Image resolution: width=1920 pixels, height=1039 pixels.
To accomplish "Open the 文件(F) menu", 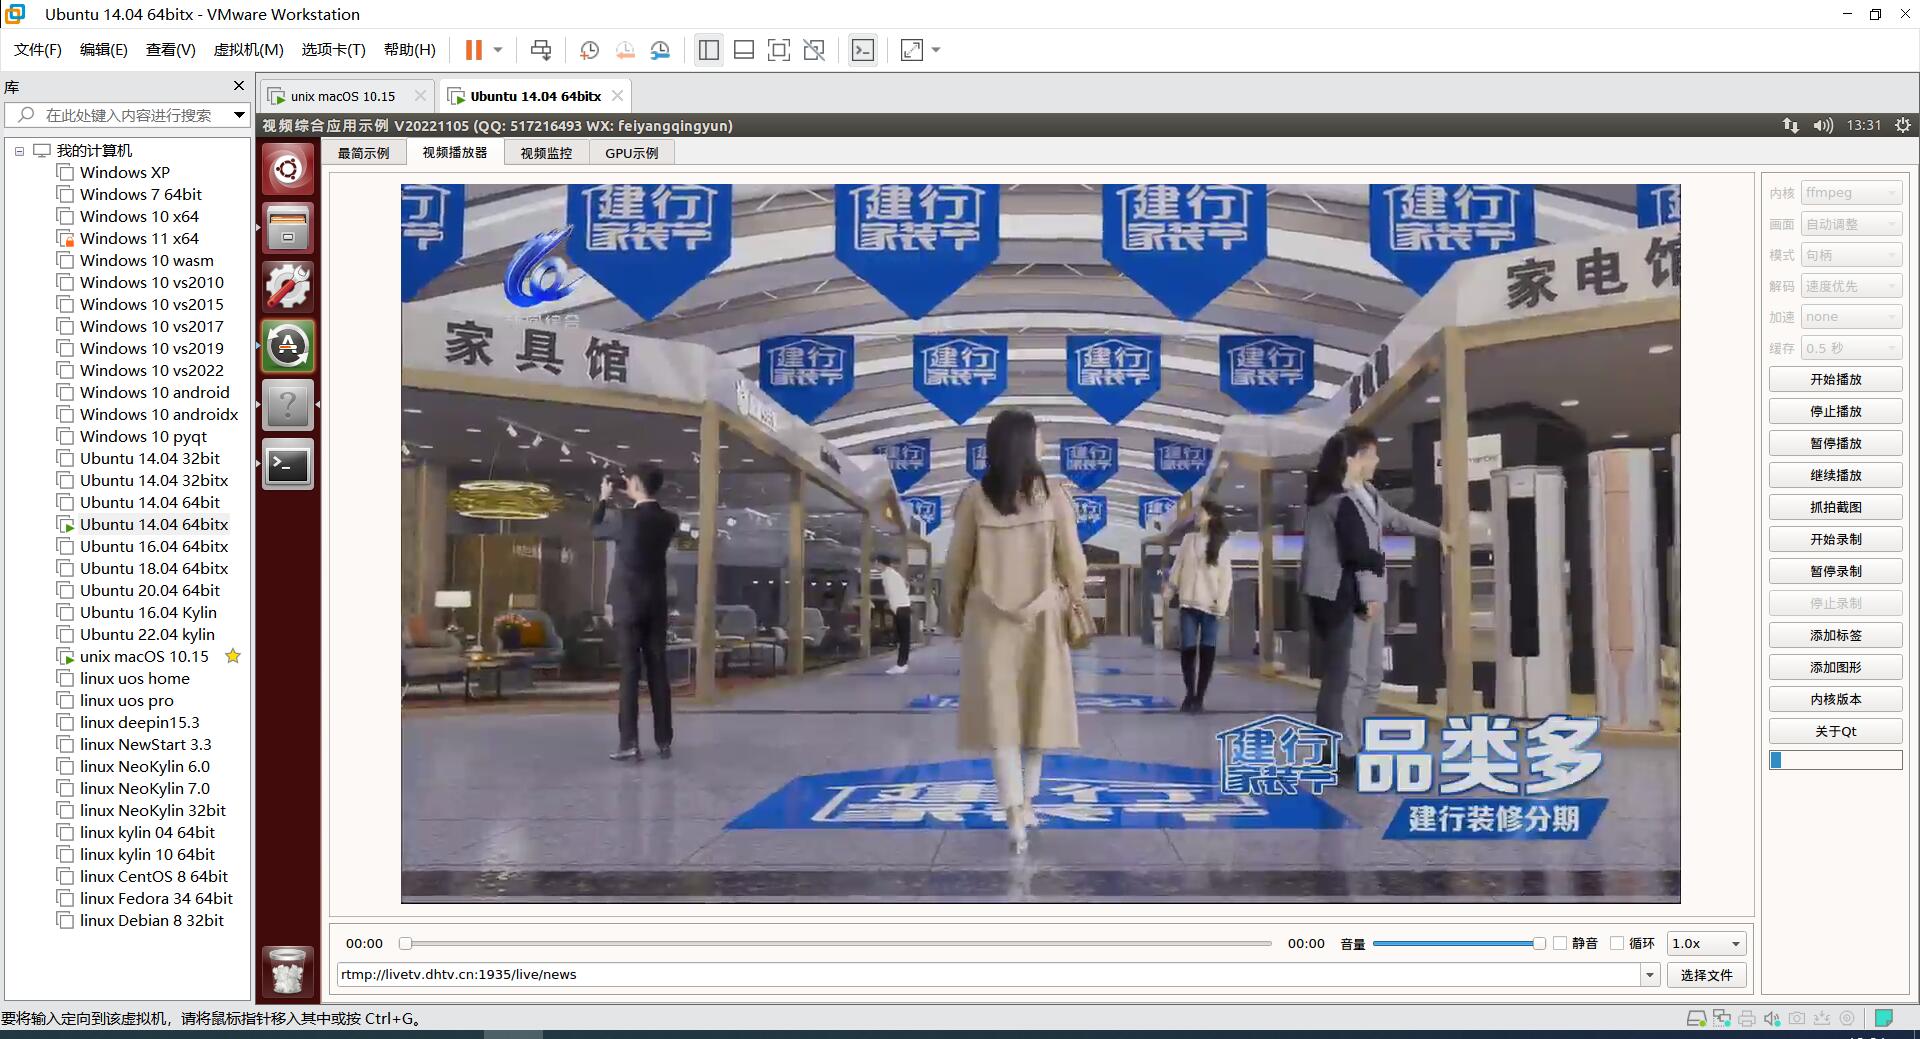I will [38, 50].
